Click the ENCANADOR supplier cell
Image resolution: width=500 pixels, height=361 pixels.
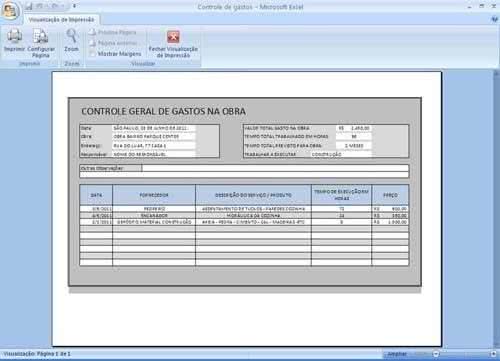154,216
